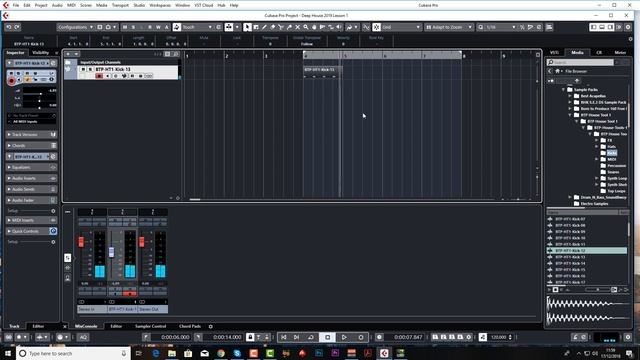640x360 pixels.
Task: Go back in Media file browser
Action: (550, 71)
